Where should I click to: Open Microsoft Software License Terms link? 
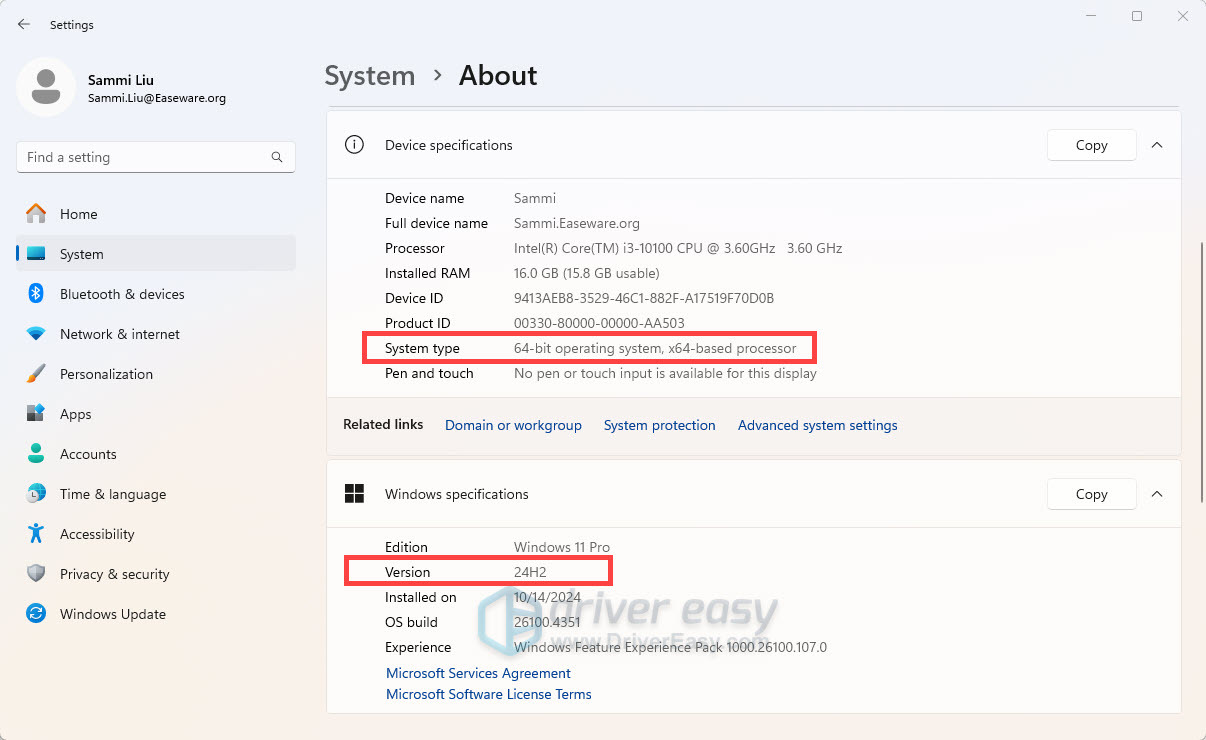(489, 694)
